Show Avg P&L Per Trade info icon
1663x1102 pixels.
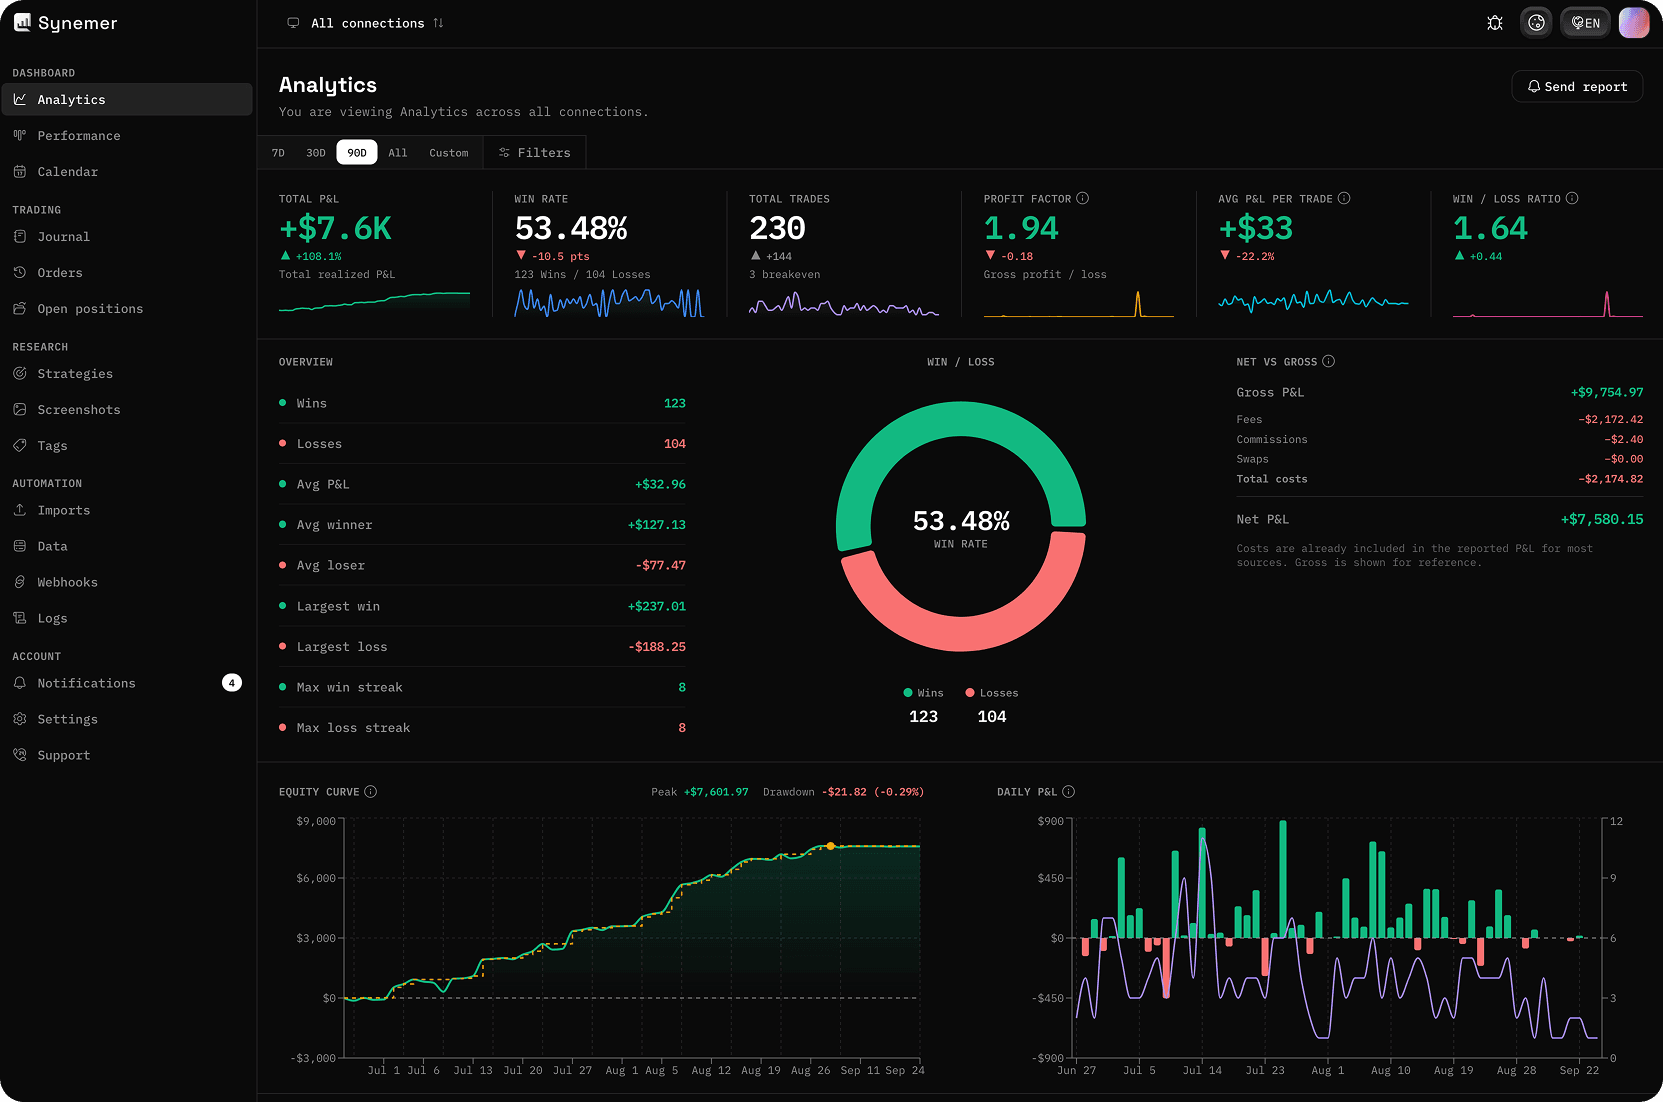(1344, 198)
